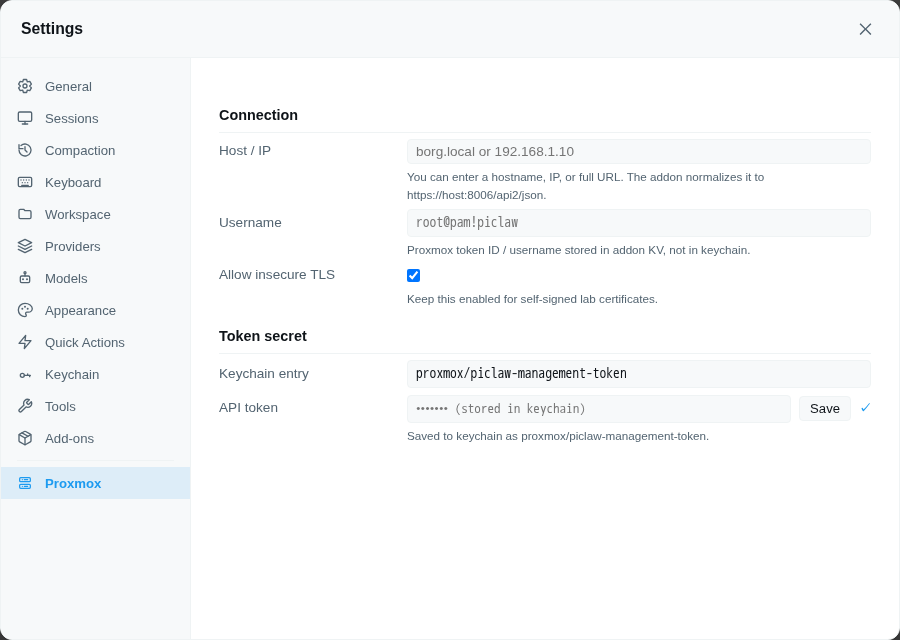Click the Tools wrench icon
Viewport: 900px width, 640px height.
click(25, 406)
